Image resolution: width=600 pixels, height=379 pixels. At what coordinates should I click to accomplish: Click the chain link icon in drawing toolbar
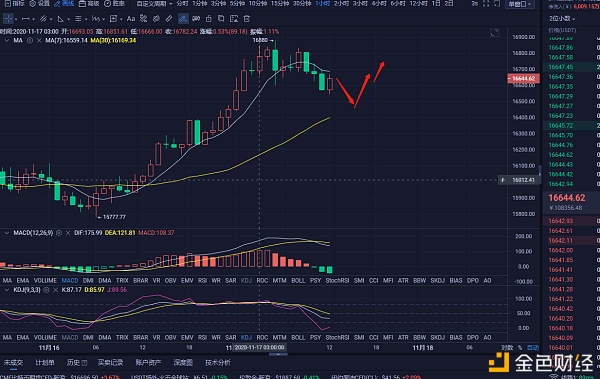[196, 18]
